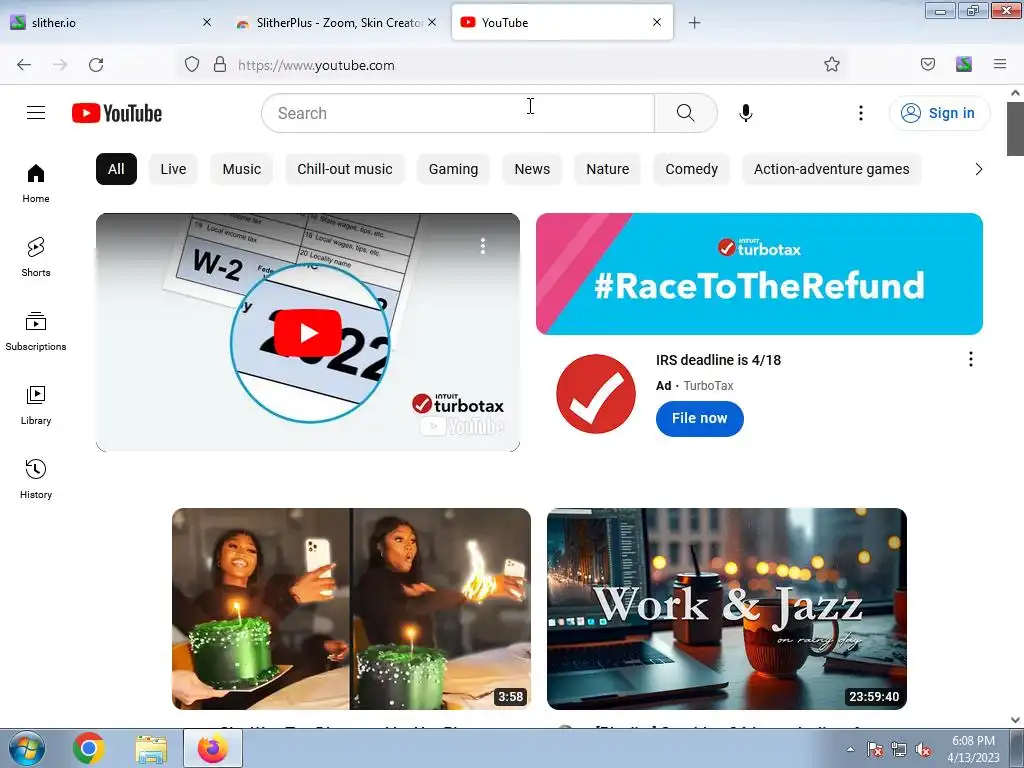Open ad options on the W-2 video
This screenshot has width=1024, height=768.
[x=483, y=246]
